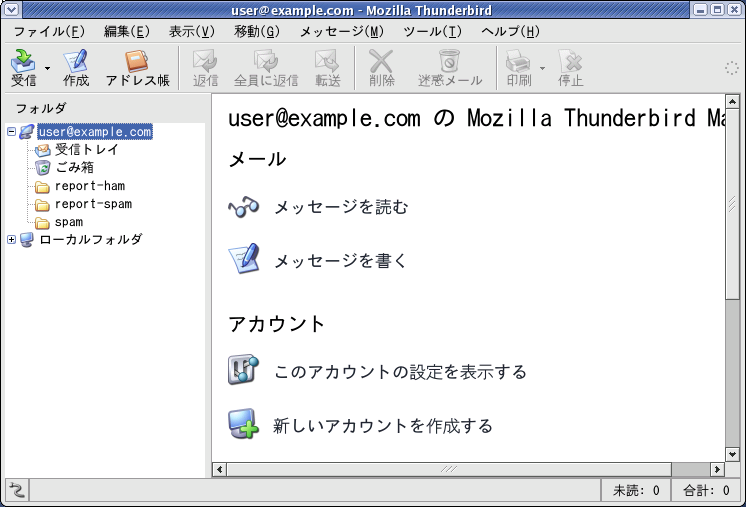Open the ツール(T) menu
The image size is (746, 507).
pyautogui.click(x=432, y=31)
